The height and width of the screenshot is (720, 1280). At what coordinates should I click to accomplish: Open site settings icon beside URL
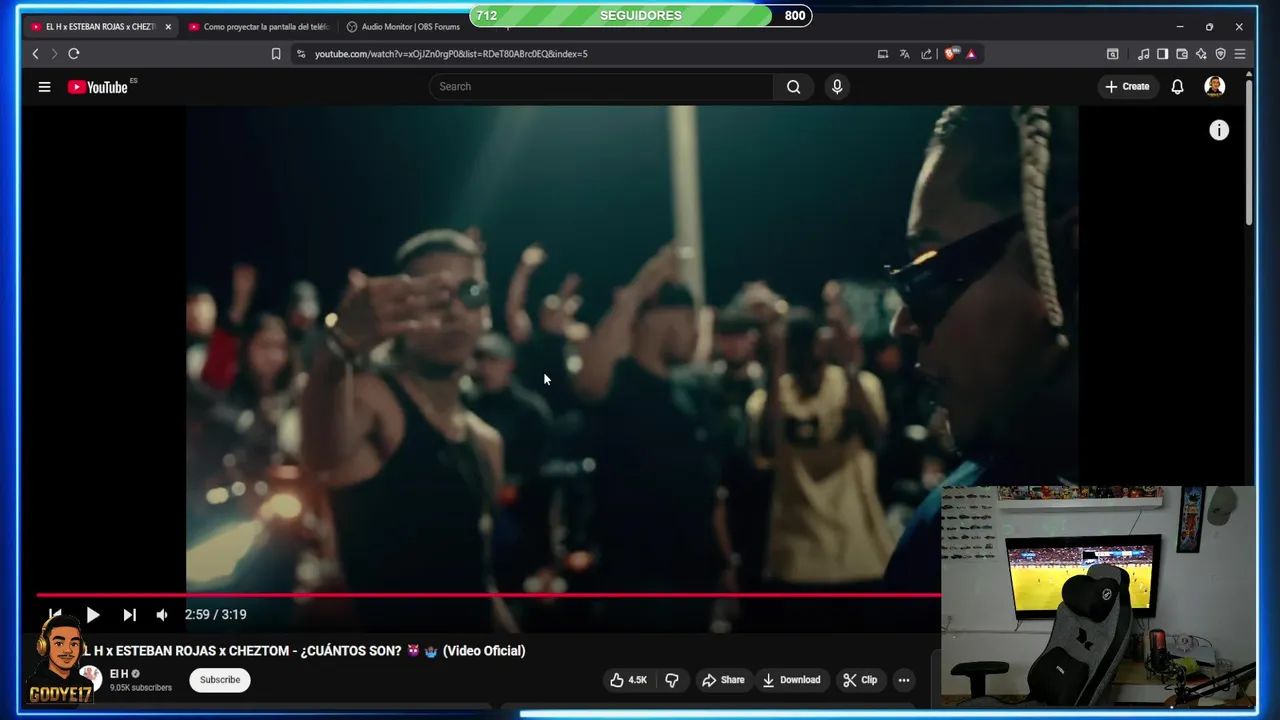coord(301,54)
